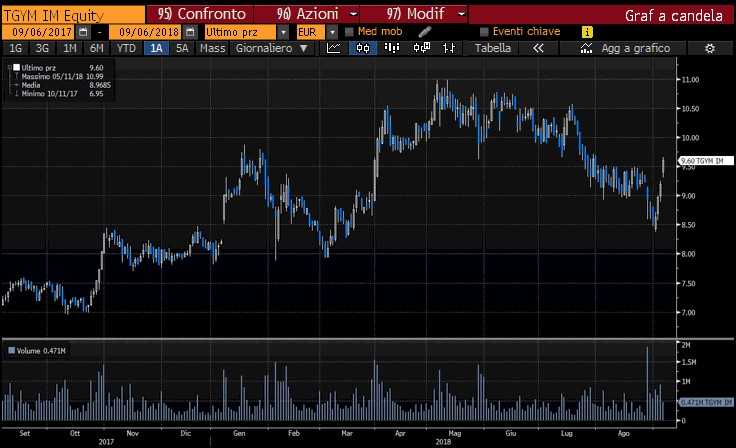This screenshot has height=448, width=736.
Task: Select the bar chart style icon
Action: [391, 48]
